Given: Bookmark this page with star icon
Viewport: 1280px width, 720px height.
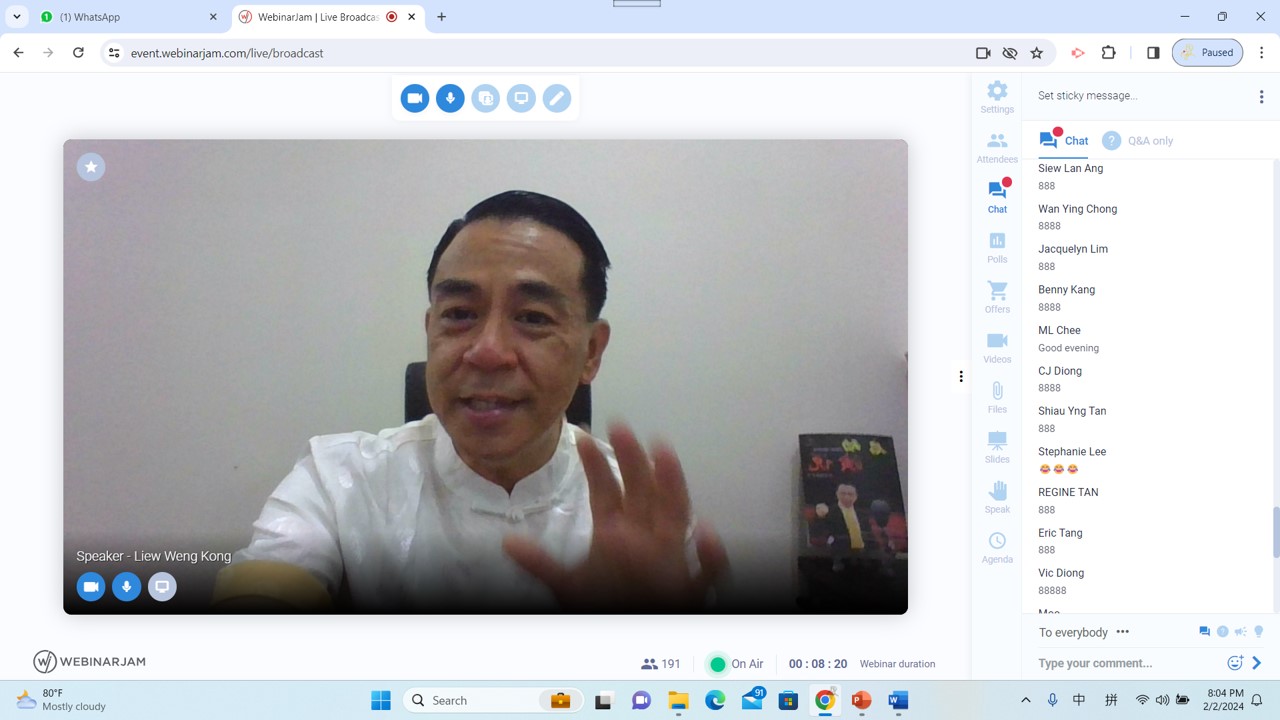Looking at the screenshot, I should tap(1037, 53).
